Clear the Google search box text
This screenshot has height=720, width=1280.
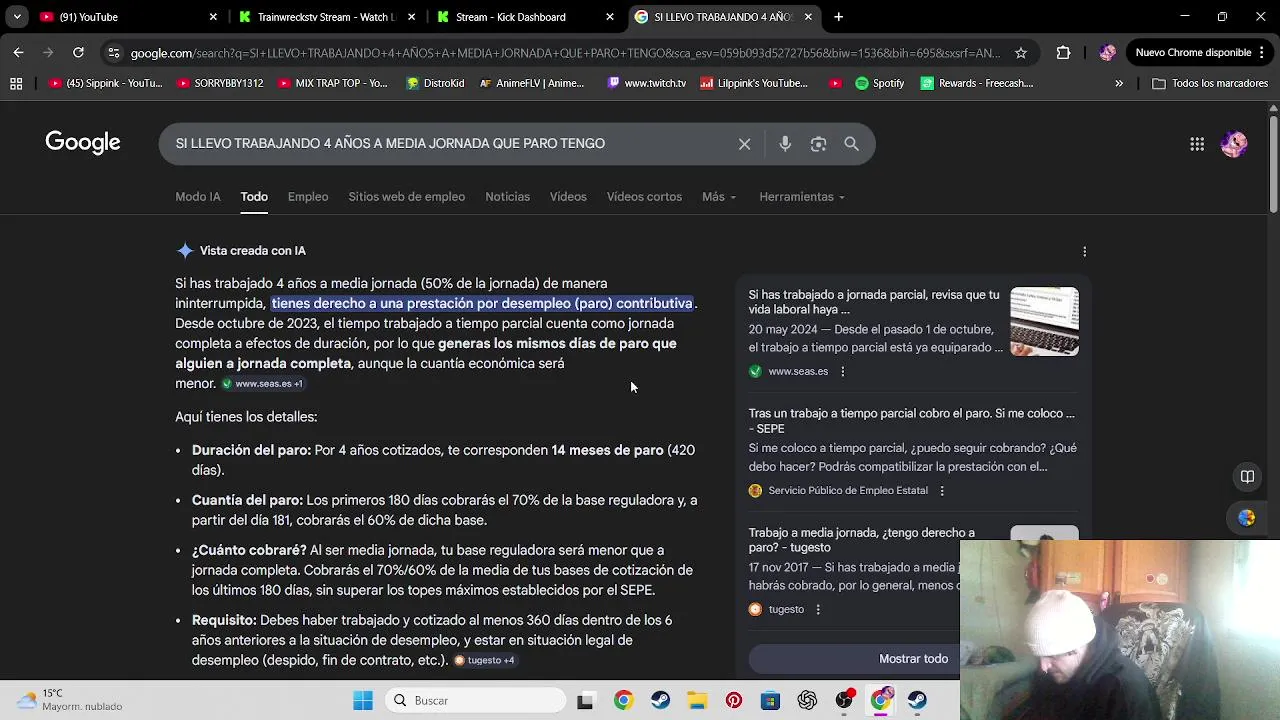(744, 144)
